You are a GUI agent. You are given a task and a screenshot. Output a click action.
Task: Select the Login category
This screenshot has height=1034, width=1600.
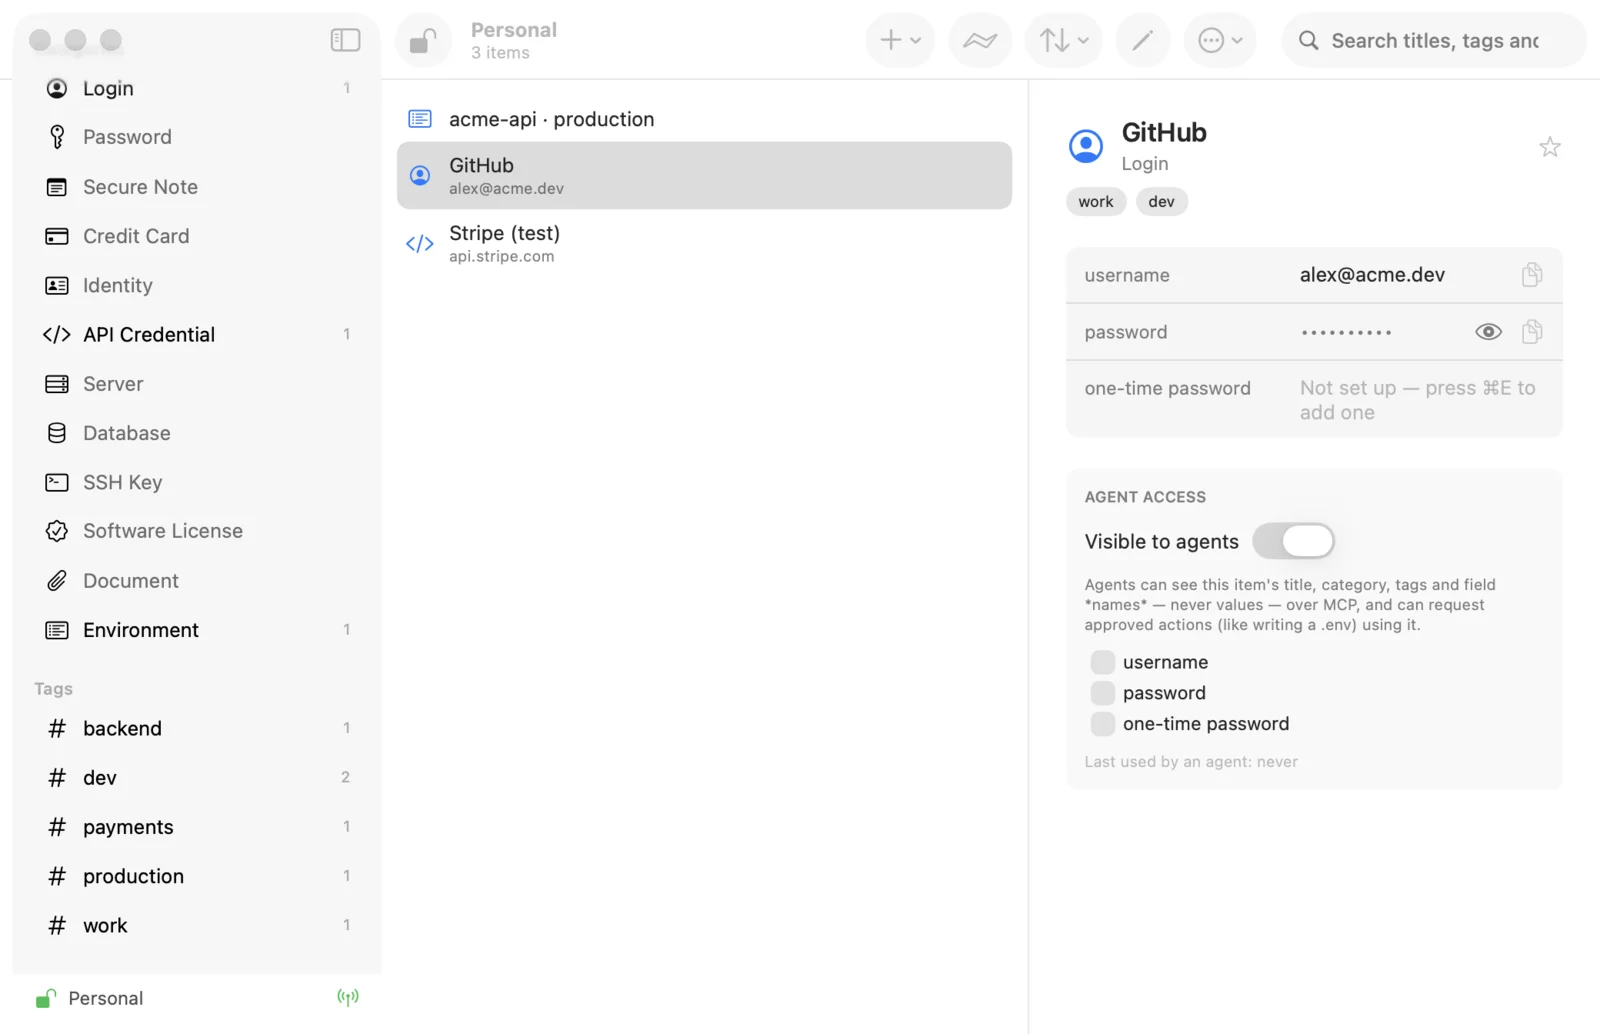pyautogui.click(x=197, y=88)
